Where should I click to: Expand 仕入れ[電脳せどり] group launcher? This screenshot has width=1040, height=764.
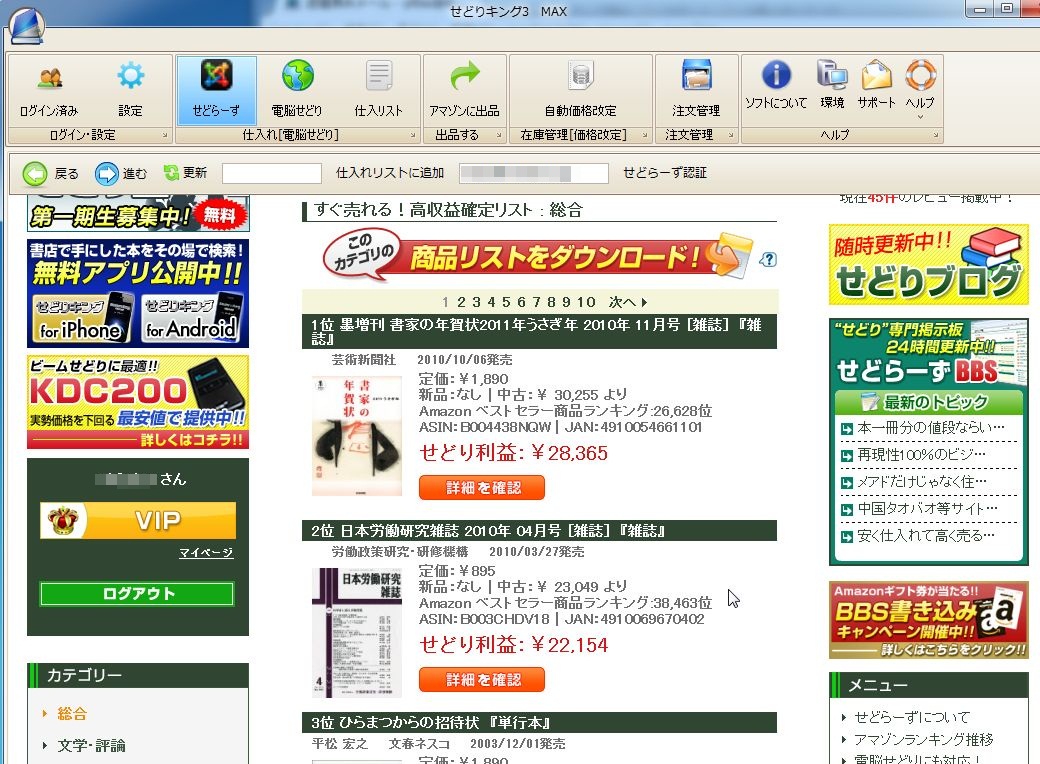point(413,135)
